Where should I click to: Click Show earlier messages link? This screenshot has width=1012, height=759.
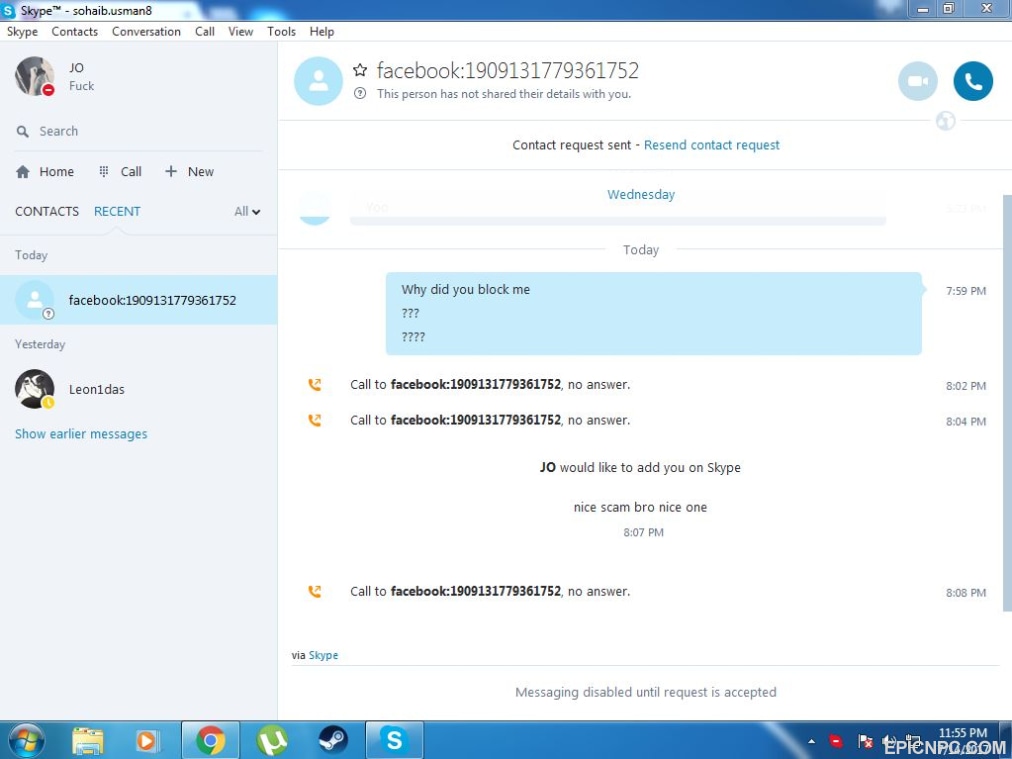[81, 434]
